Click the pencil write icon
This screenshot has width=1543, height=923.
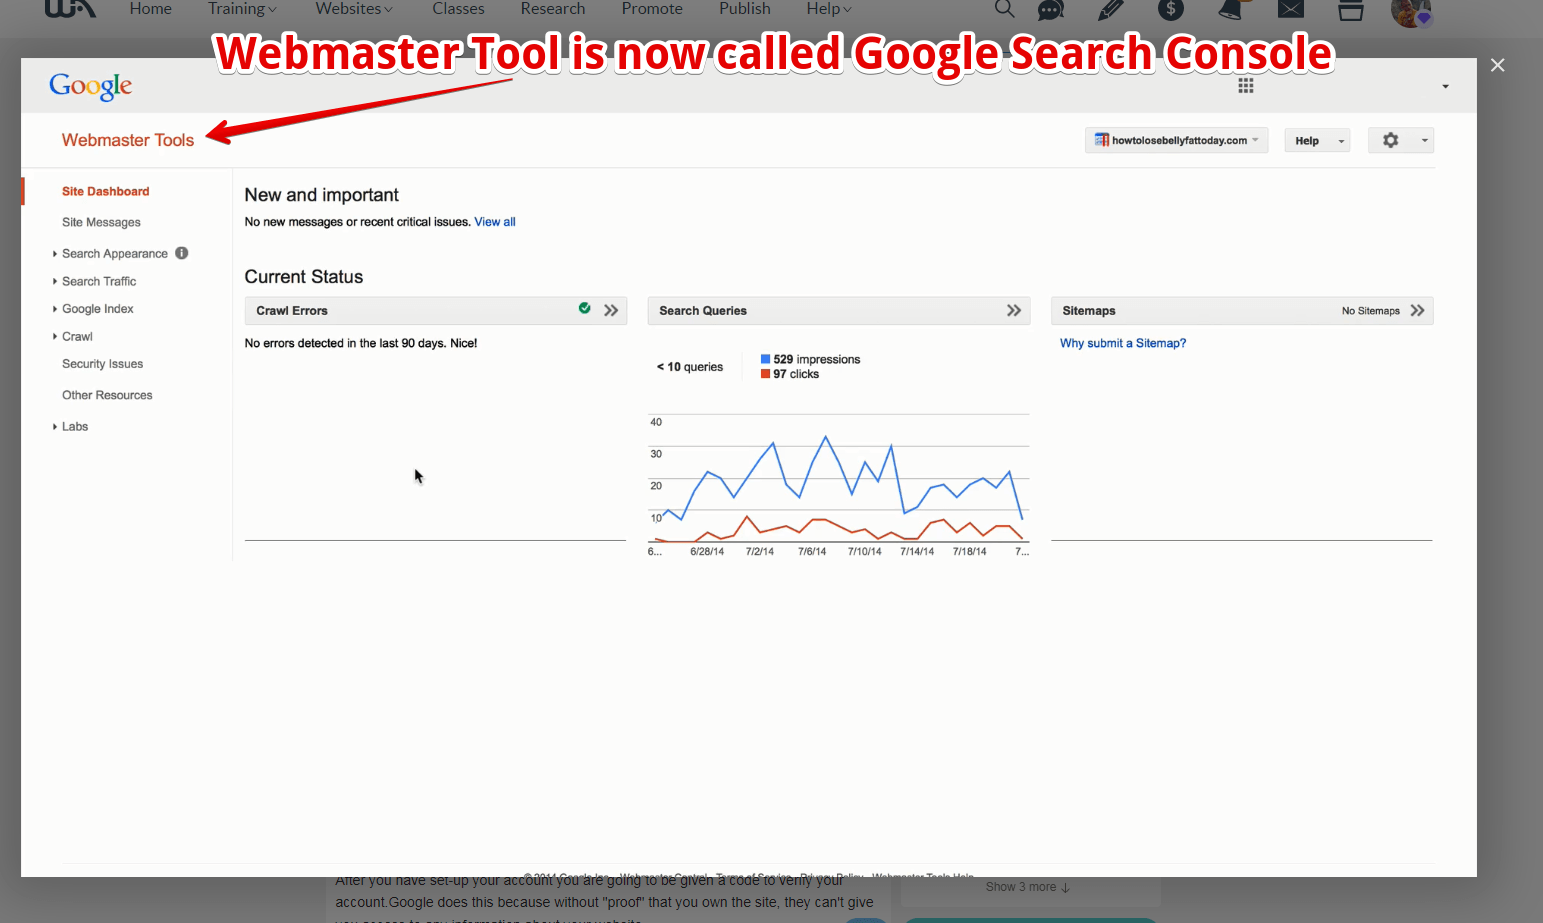click(x=1111, y=9)
